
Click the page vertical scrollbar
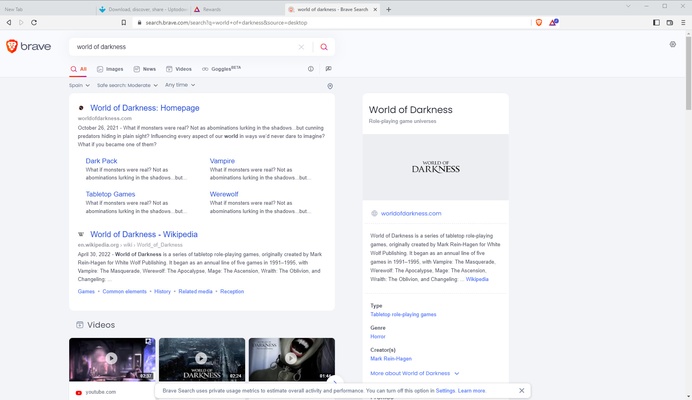(688, 73)
